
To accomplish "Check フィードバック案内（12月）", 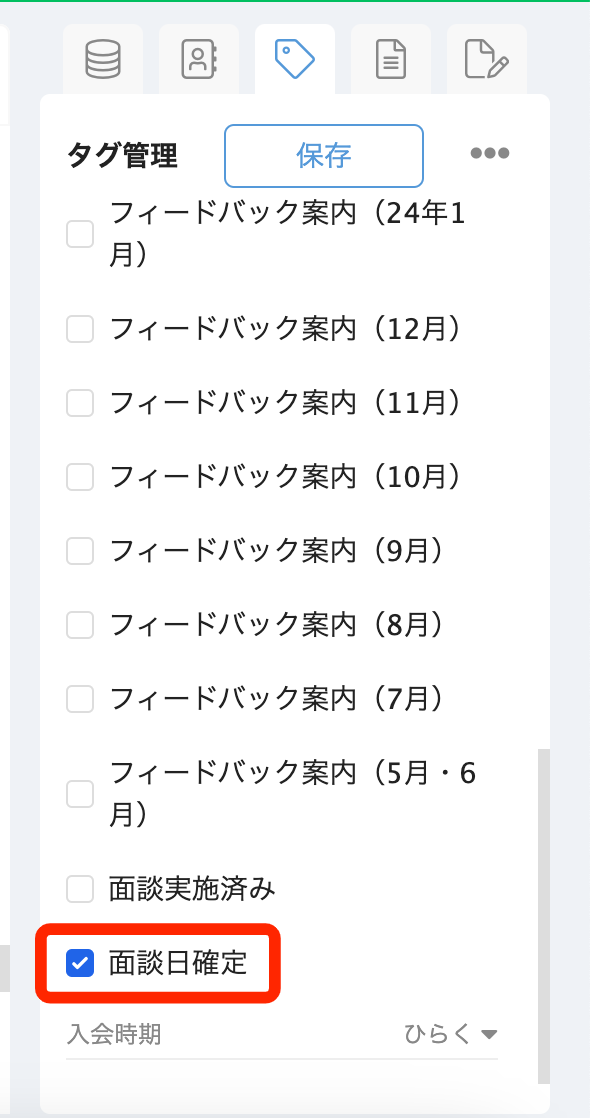I will (79, 328).
